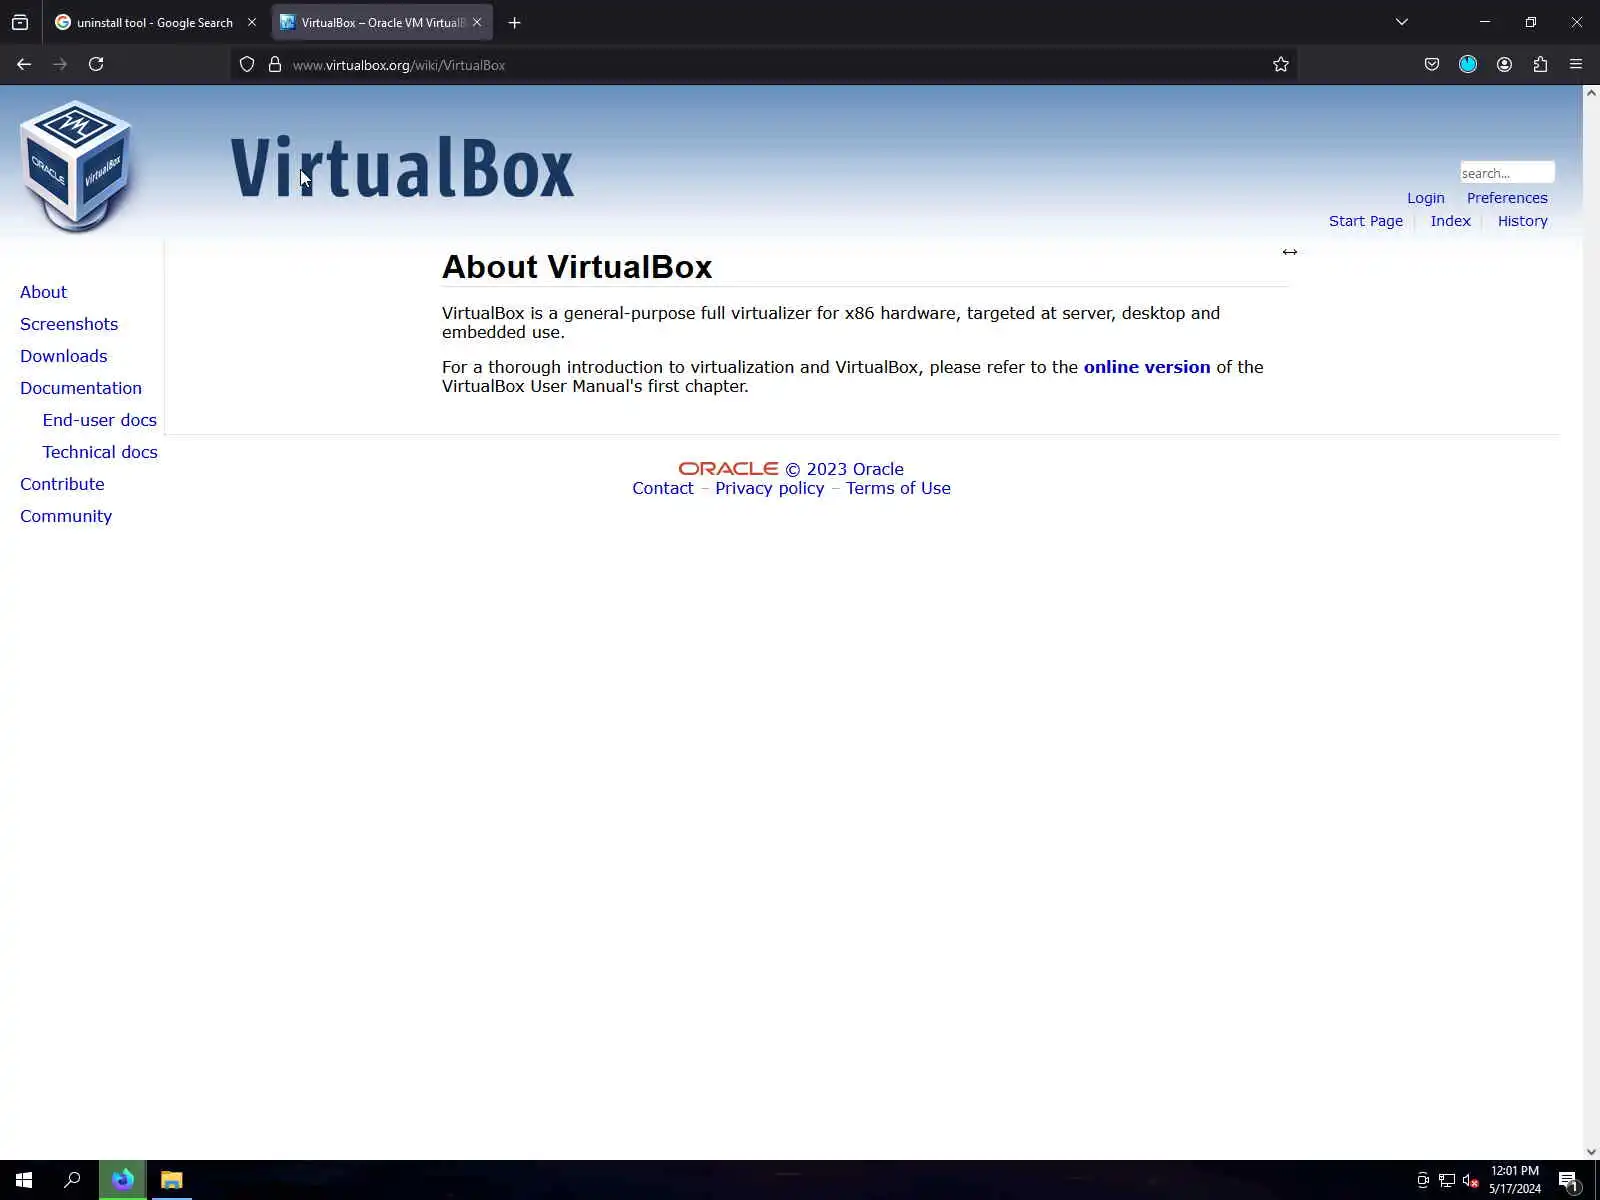Click the muted speaker volume tray icon

pyautogui.click(x=1471, y=1181)
